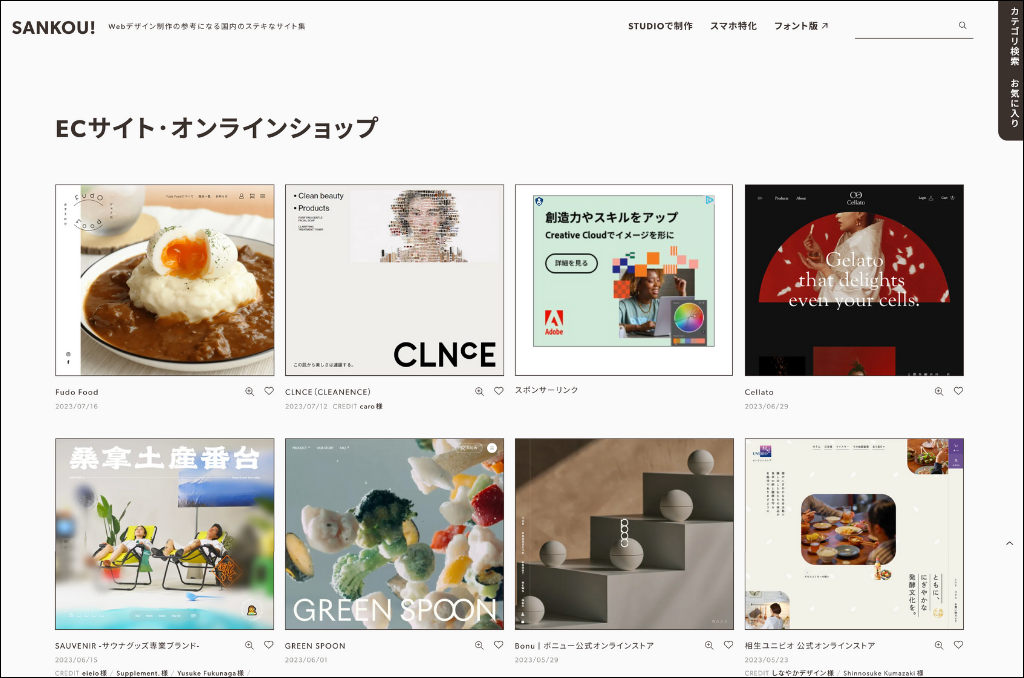The width and height of the screenshot is (1024, 678).
Task: Click the search magnifier icon in header
Action: point(962,25)
